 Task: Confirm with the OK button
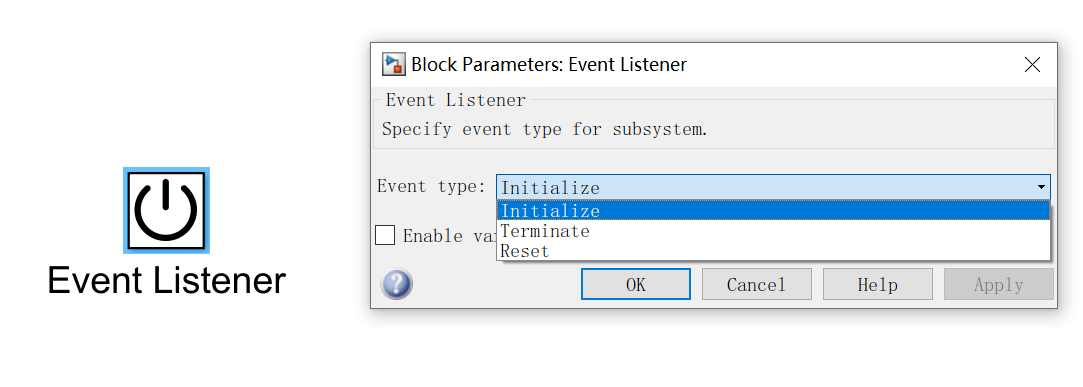click(635, 284)
